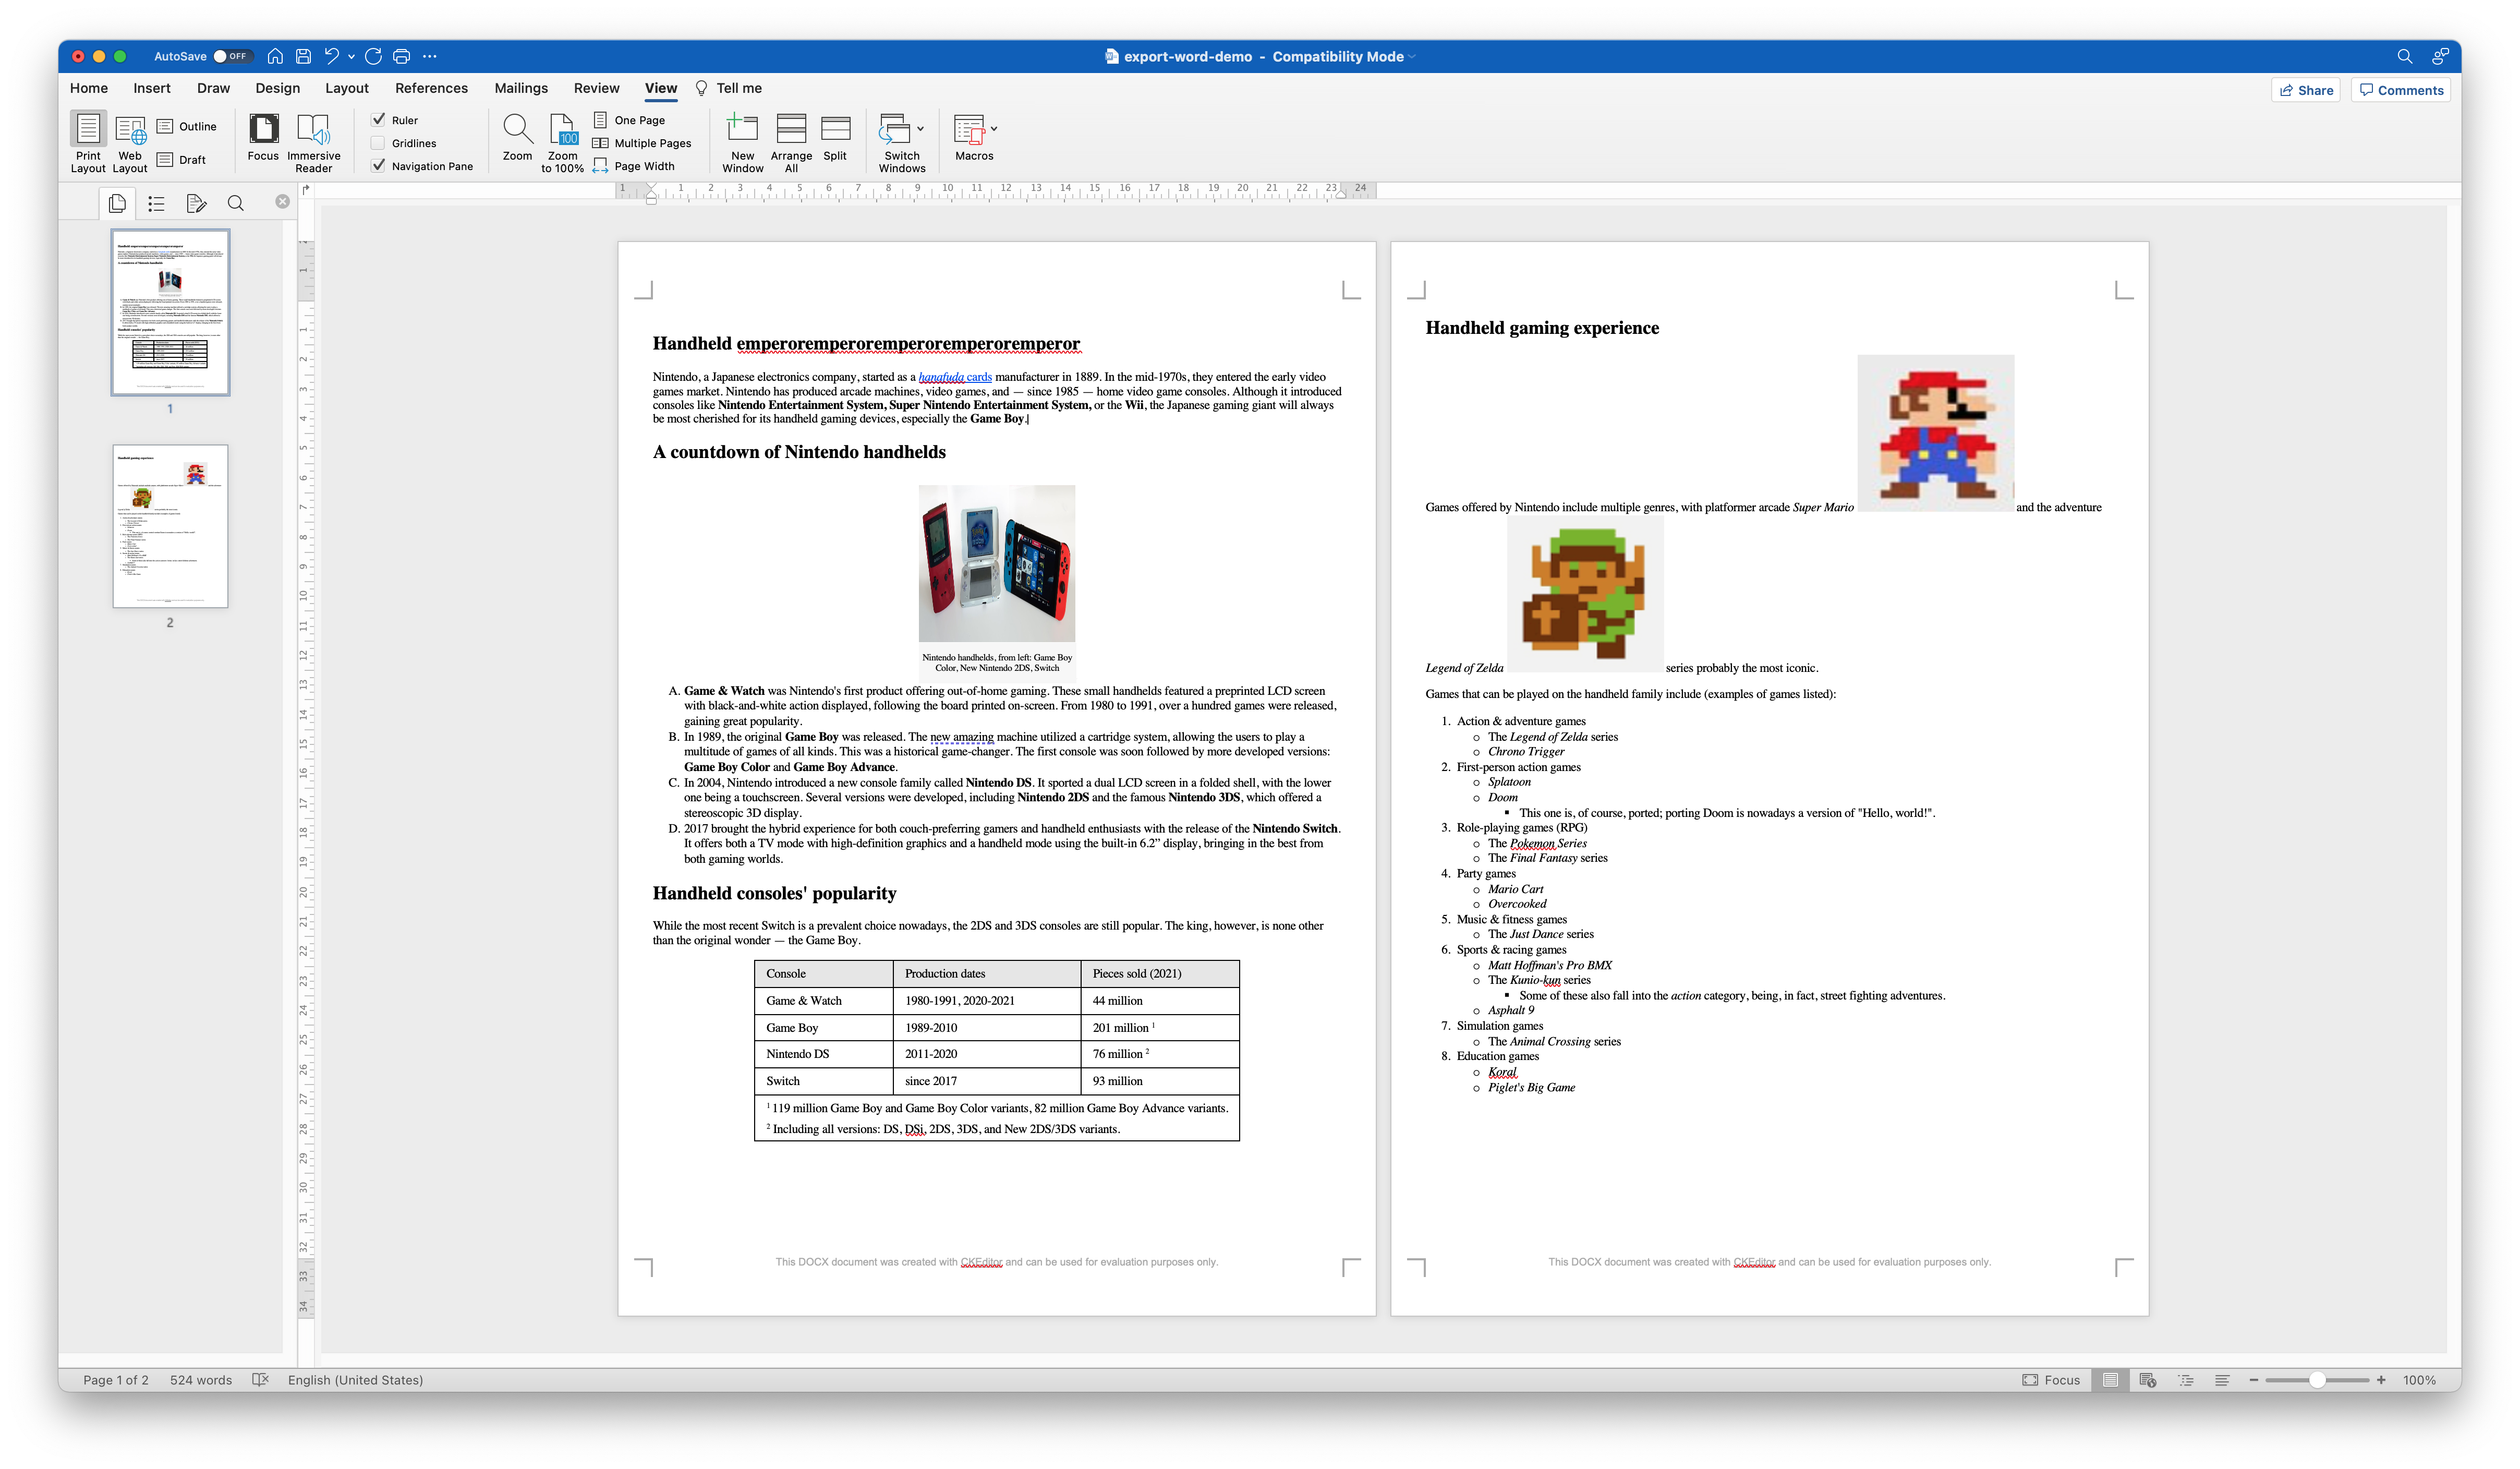This screenshot has height=1469, width=2520.
Task: Toggle Focus in status bar
Action: tap(2051, 1380)
